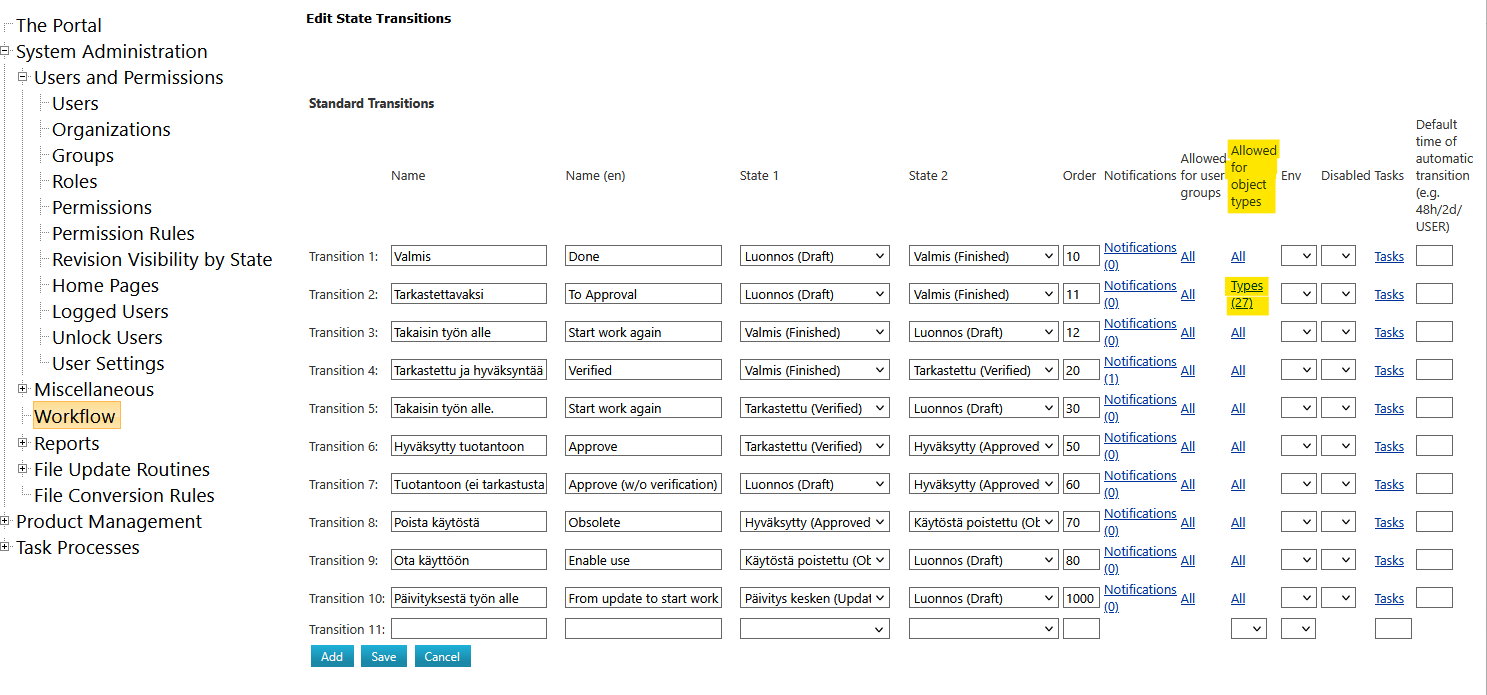The image size is (1487, 695).
Task: Expand the Product Management tree node
Action: (x=5, y=521)
